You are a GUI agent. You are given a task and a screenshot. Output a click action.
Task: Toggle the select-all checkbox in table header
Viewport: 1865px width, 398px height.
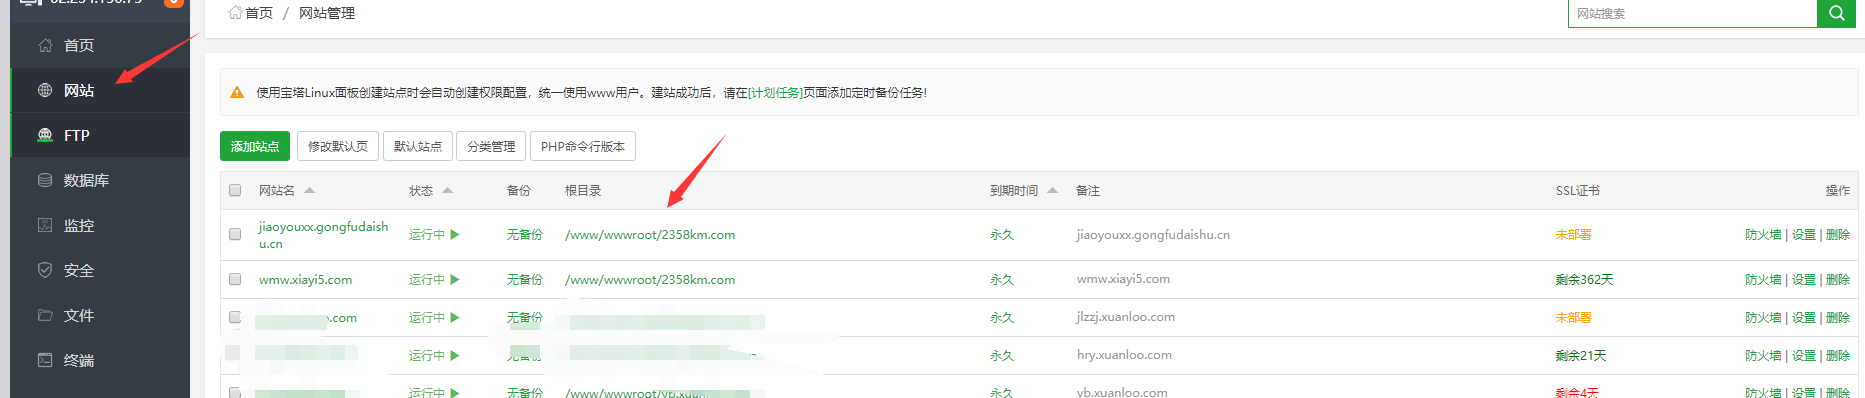pos(235,190)
